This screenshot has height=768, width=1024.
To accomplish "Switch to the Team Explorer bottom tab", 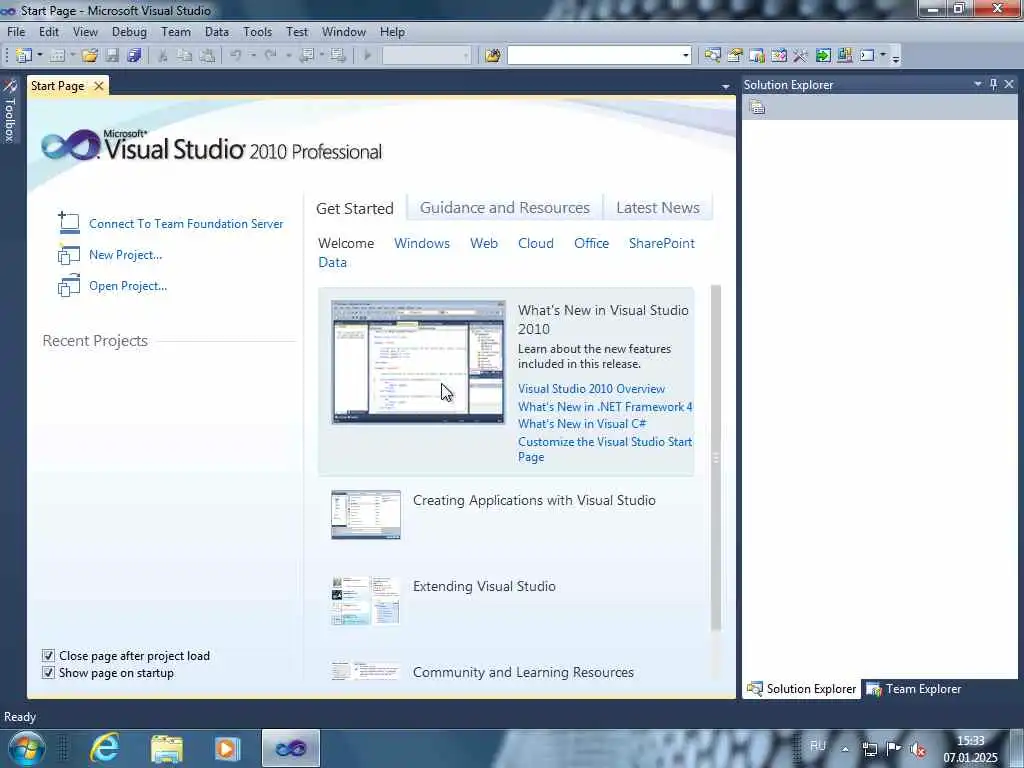I will (x=914, y=689).
